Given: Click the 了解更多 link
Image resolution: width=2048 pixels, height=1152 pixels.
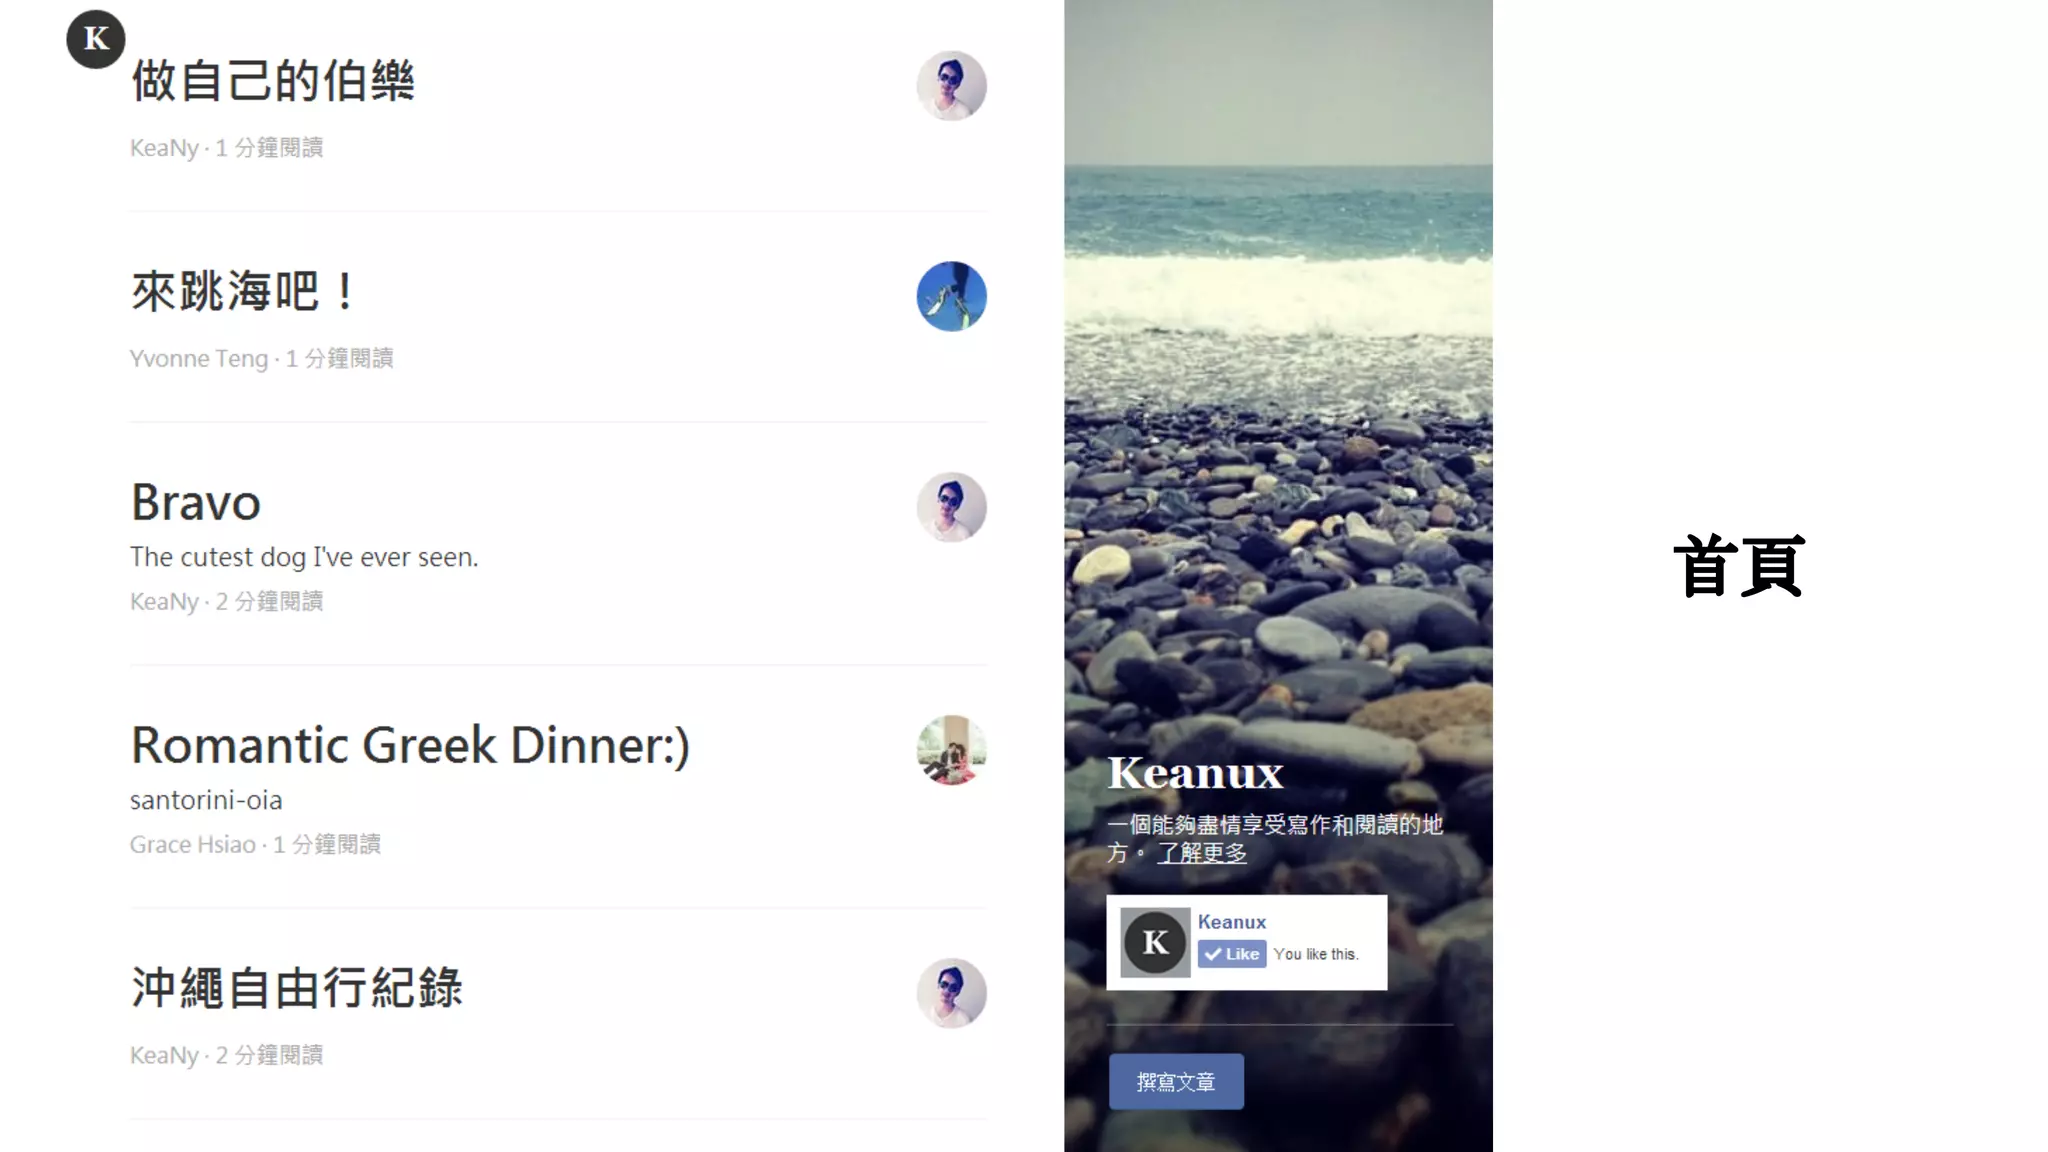Looking at the screenshot, I should tap(1202, 853).
